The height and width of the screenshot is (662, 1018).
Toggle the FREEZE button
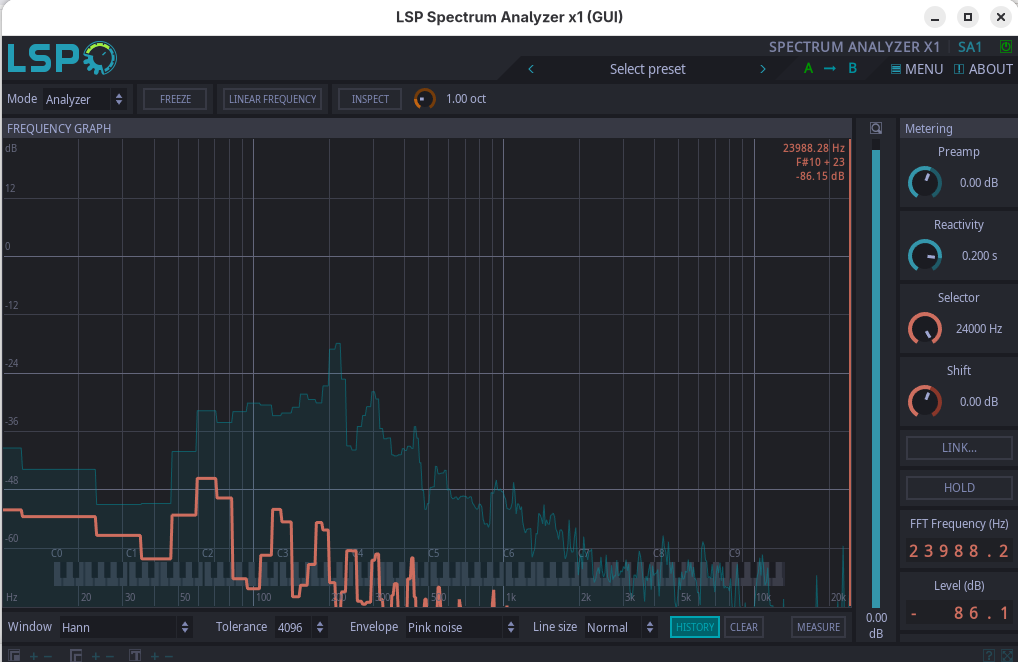(x=175, y=99)
